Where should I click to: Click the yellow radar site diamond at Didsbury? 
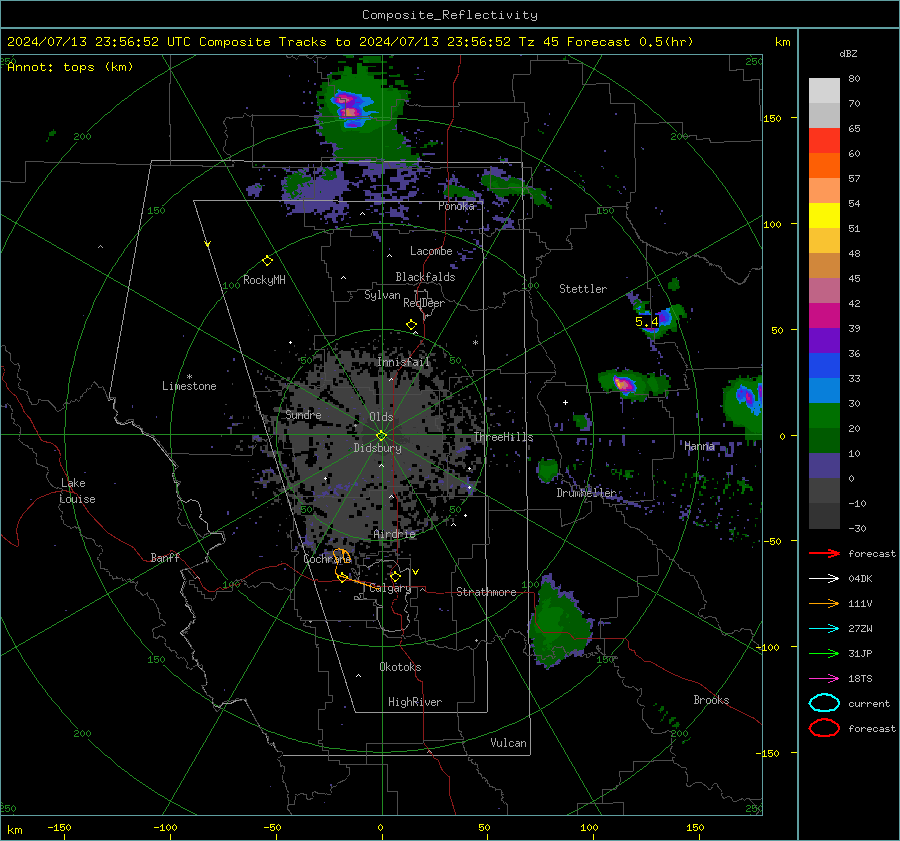(381, 436)
